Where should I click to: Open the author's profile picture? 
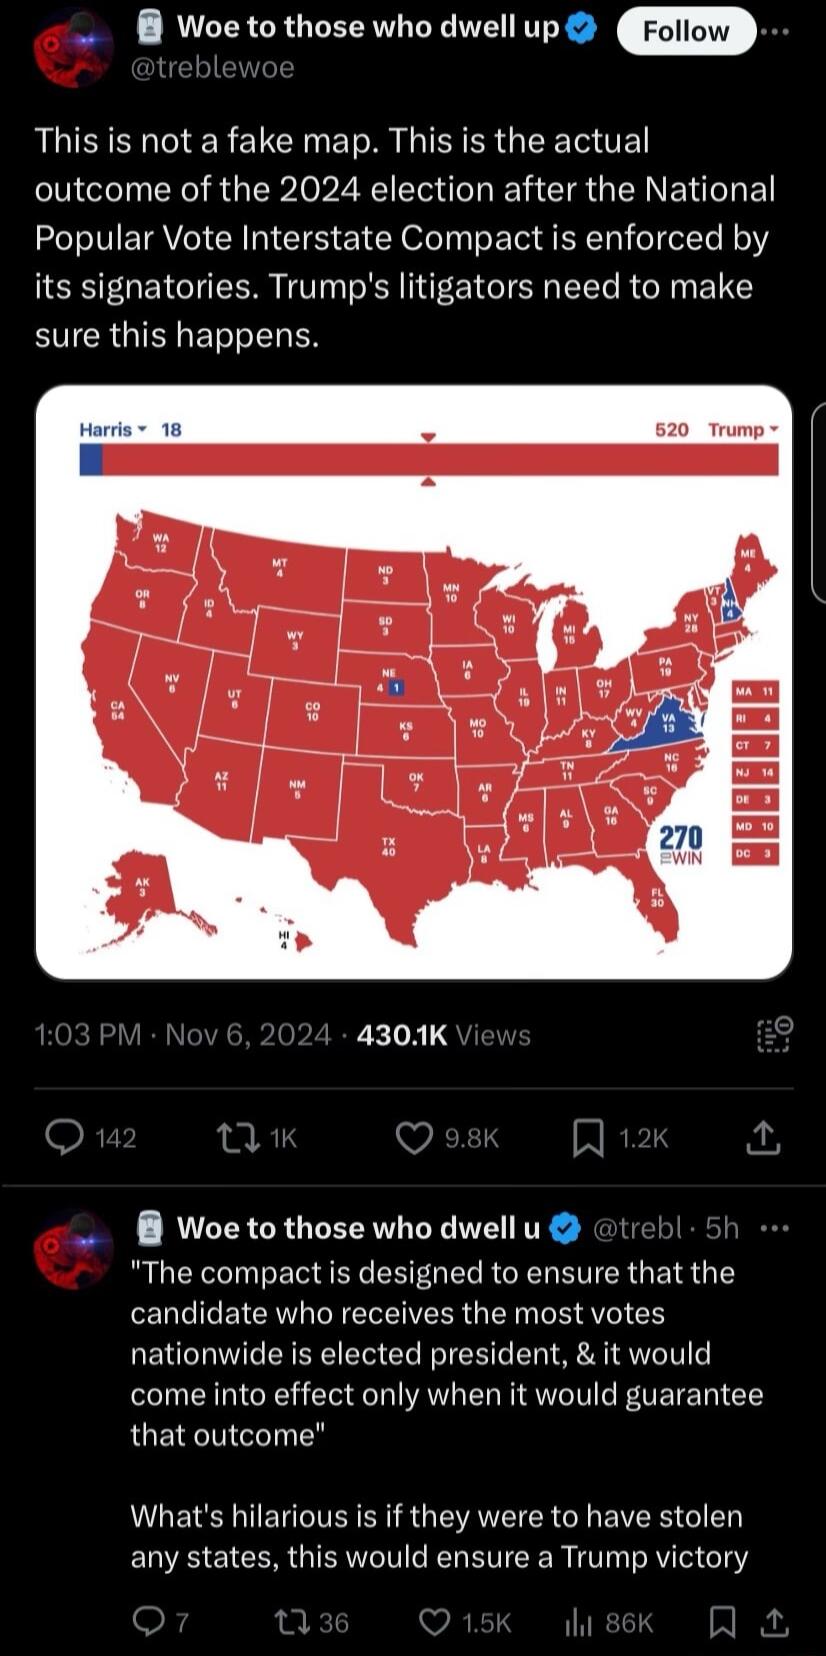pyautogui.click(x=72, y=50)
